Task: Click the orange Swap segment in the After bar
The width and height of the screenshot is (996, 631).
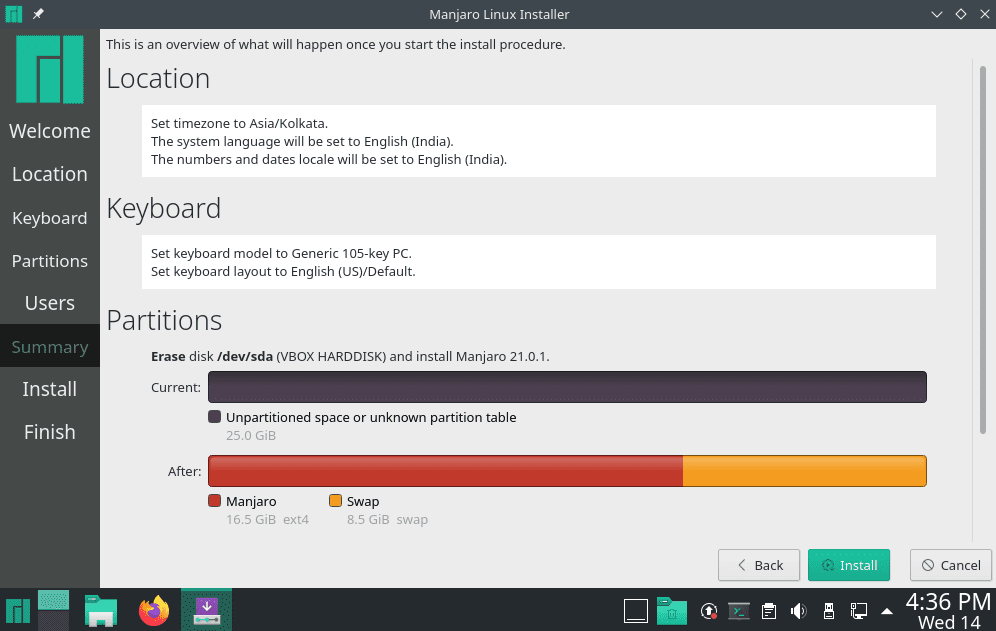Action: click(805, 470)
